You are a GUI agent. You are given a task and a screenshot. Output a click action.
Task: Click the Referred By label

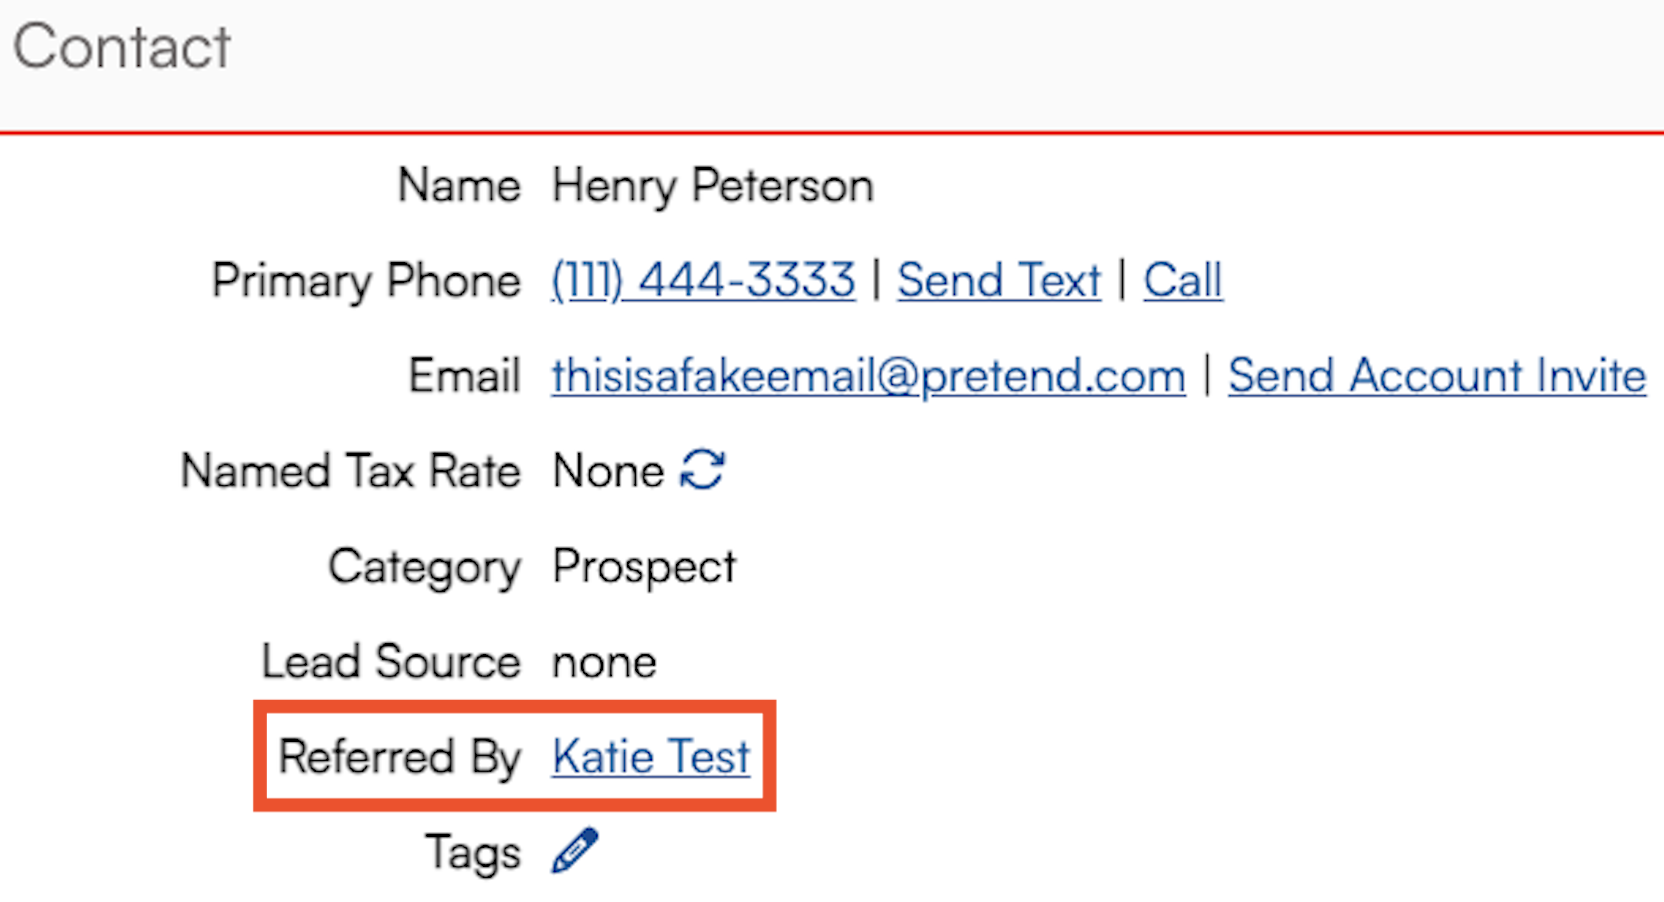click(x=399, y=757)
